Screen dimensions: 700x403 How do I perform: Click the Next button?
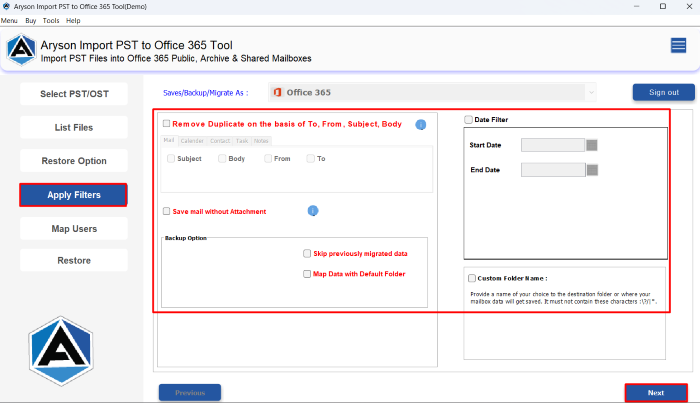click(x=656, y=393)
